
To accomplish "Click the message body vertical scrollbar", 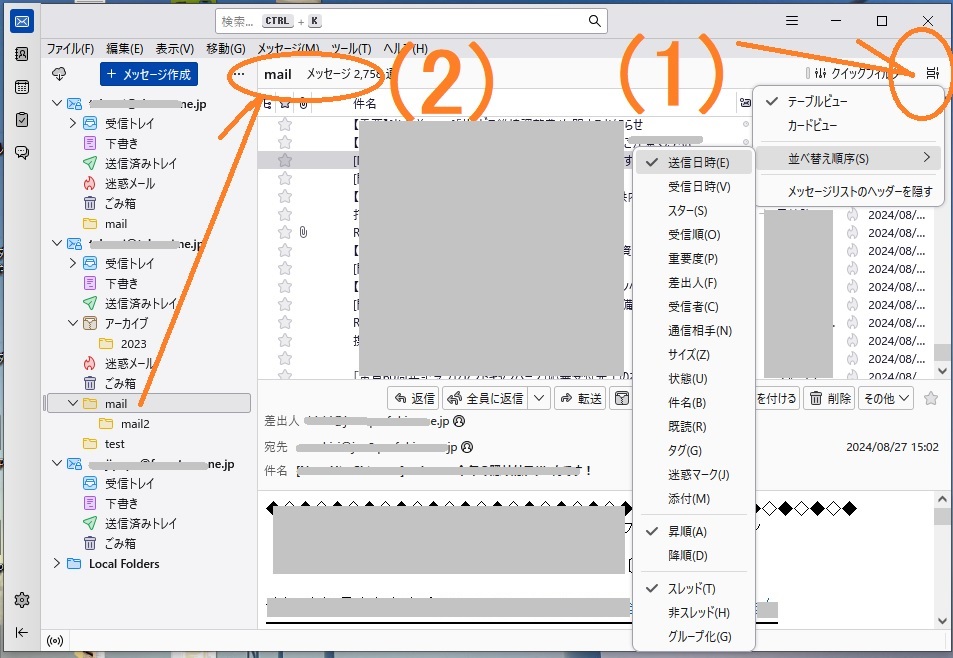I will [x=941, y=560].
